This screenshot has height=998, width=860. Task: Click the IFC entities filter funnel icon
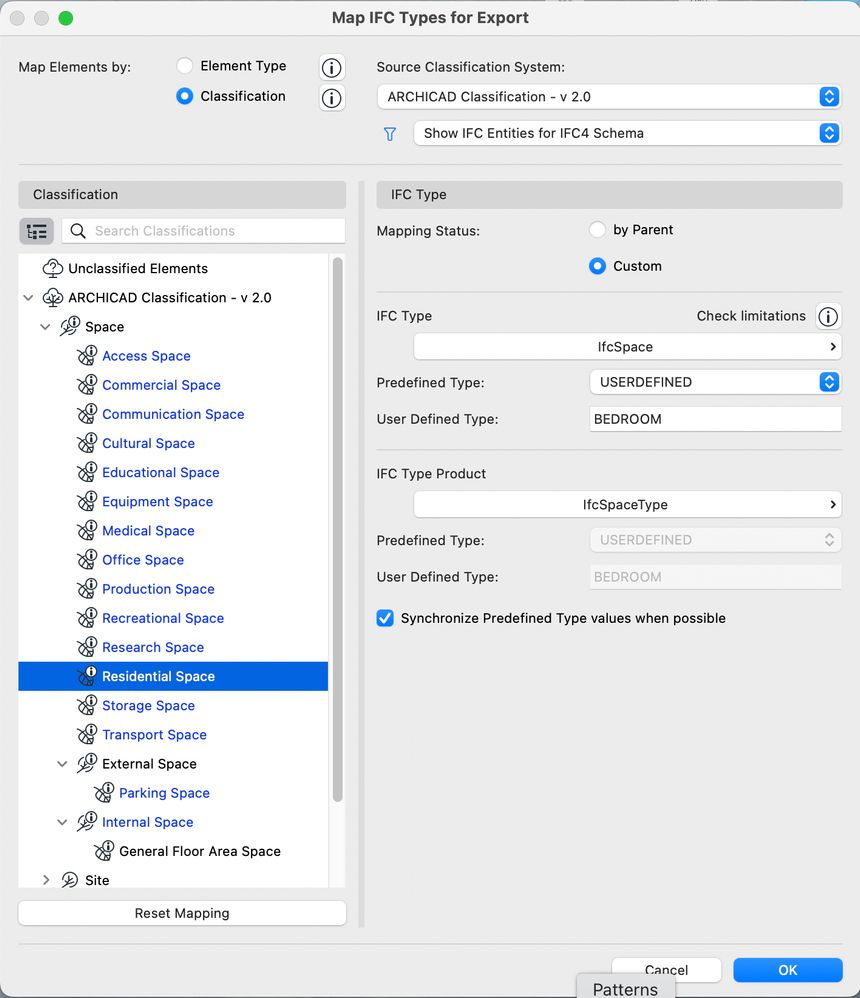tap(390, 134)
